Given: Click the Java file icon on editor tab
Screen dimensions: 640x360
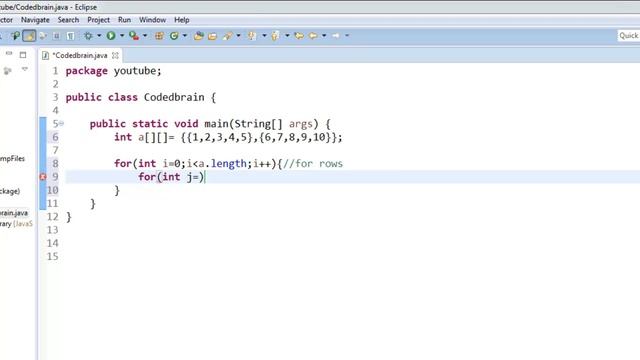Looking at the screenshot, I should 45,56.
